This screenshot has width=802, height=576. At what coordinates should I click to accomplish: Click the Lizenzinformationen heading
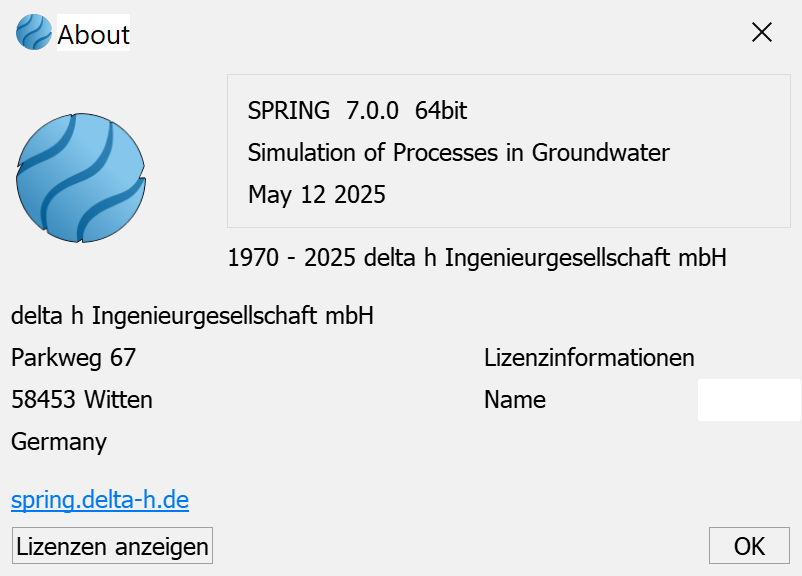[x=589, y=358]
